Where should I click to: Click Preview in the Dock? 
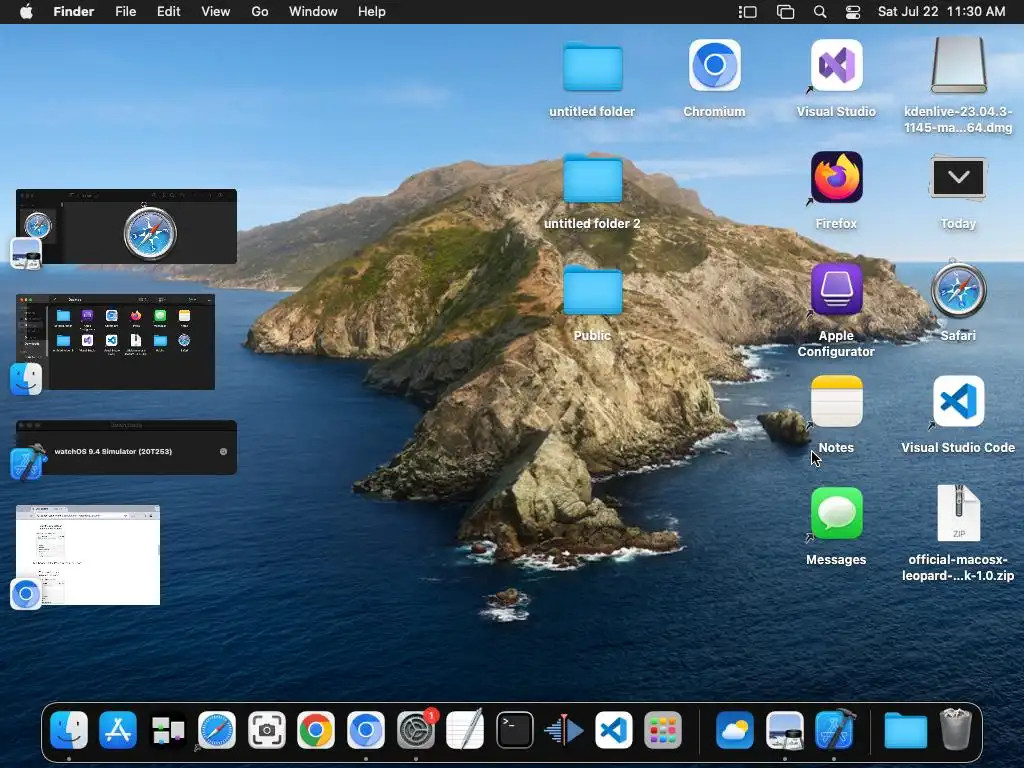pos(784,729)
